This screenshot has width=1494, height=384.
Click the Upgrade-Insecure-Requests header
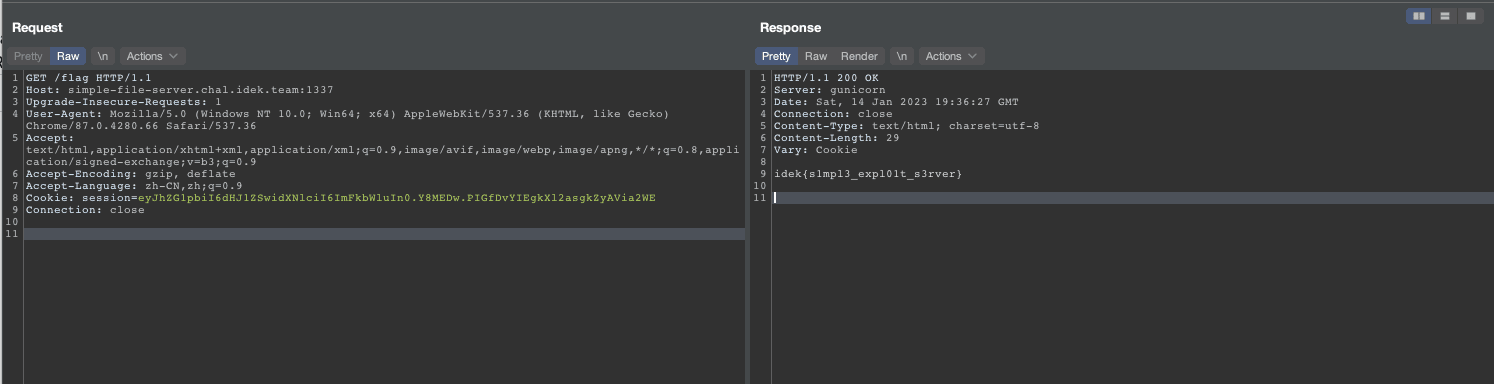[x=123, y=102]
